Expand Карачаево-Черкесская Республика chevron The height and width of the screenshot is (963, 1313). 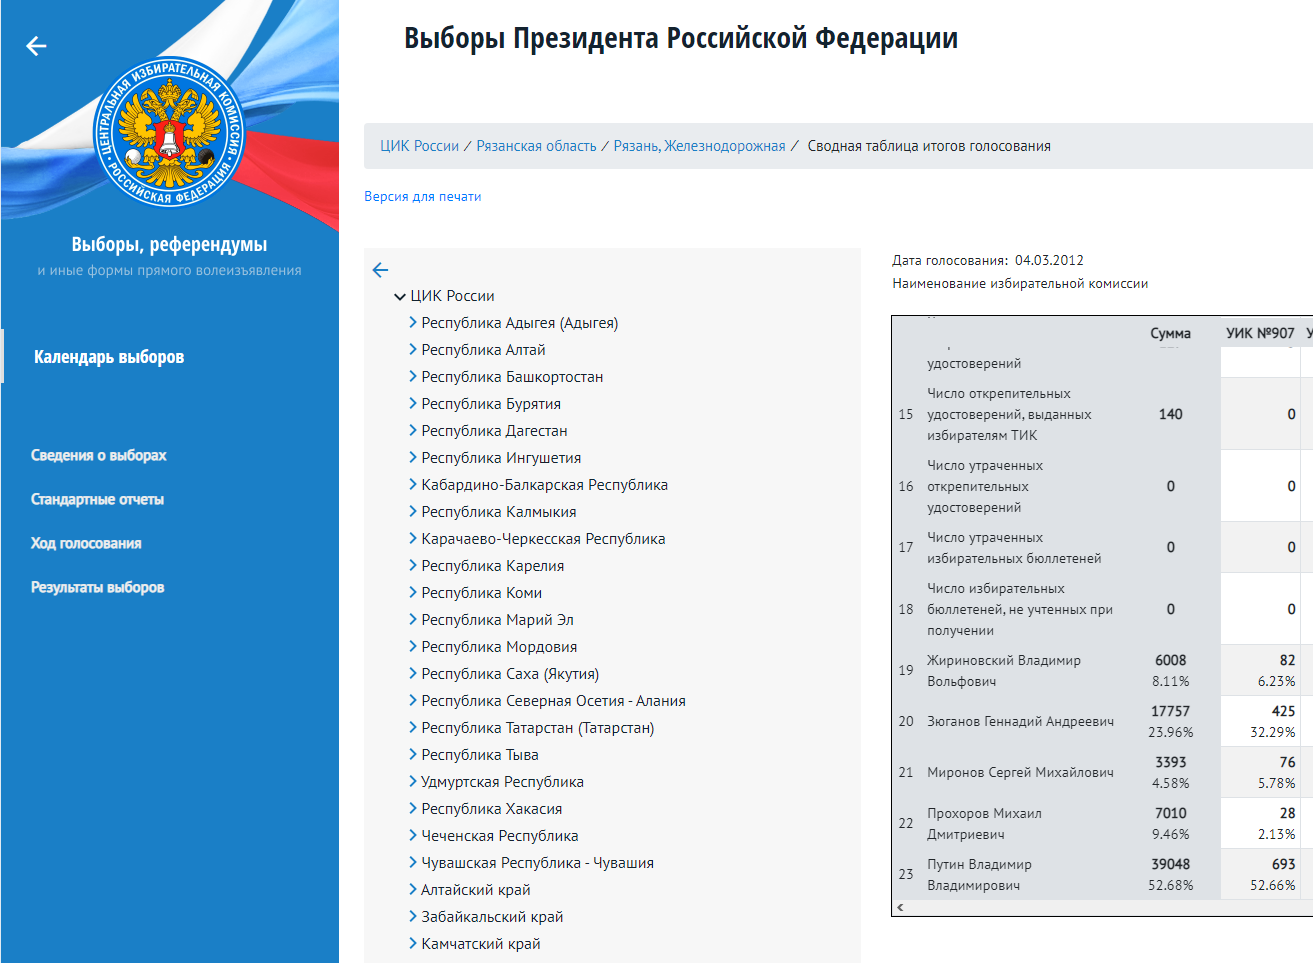click(413, 539)
